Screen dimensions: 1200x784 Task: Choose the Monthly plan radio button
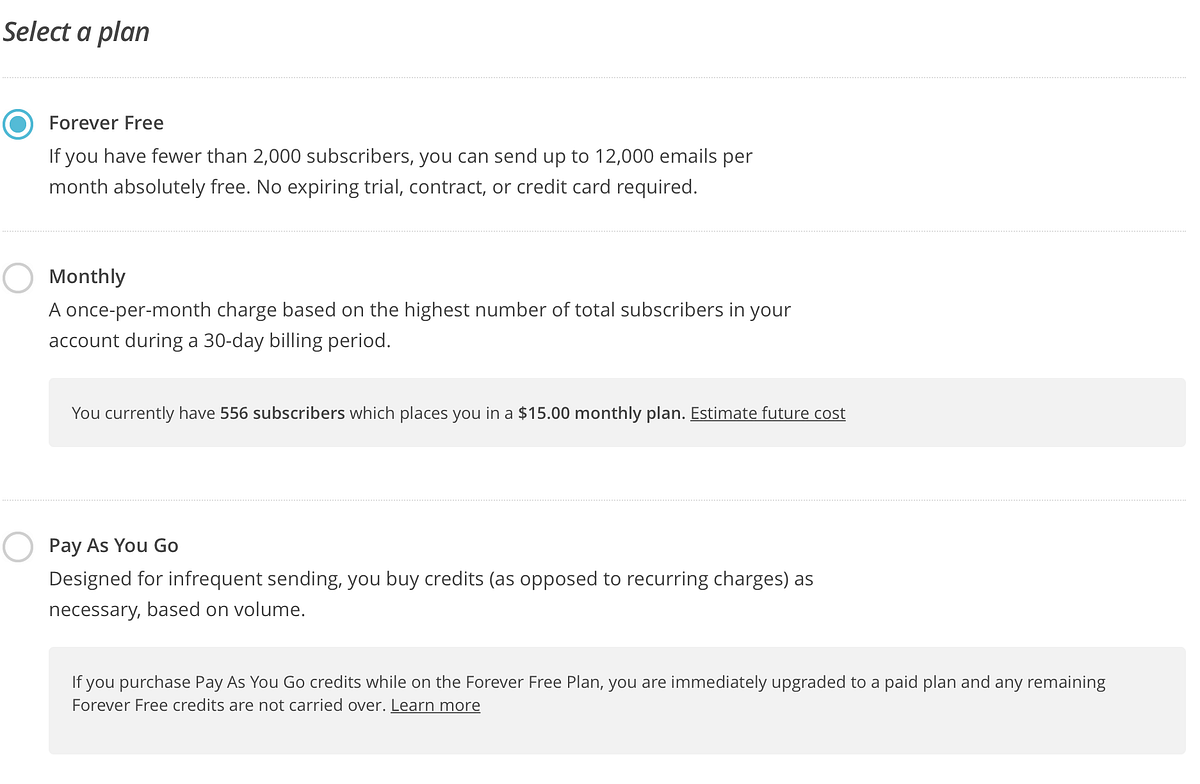click(x=18, y=277)
